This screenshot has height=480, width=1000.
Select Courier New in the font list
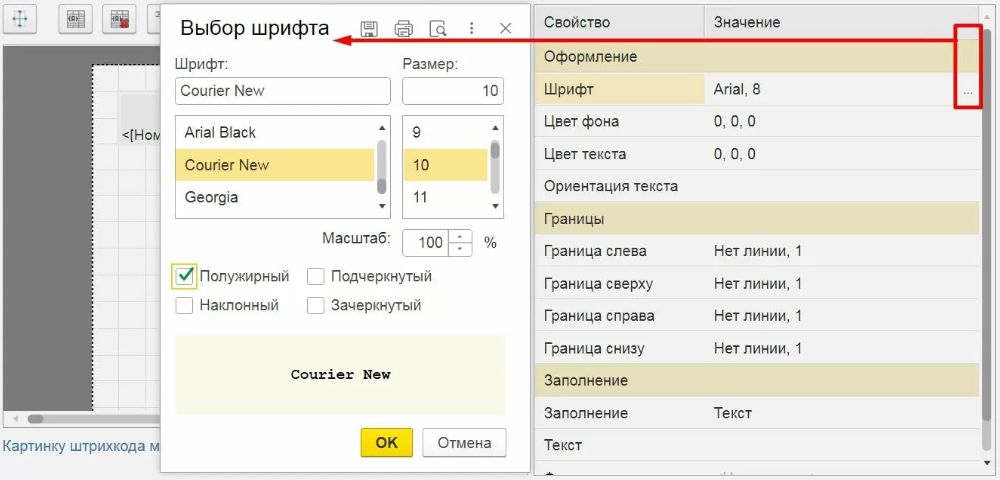coord(274,165)
